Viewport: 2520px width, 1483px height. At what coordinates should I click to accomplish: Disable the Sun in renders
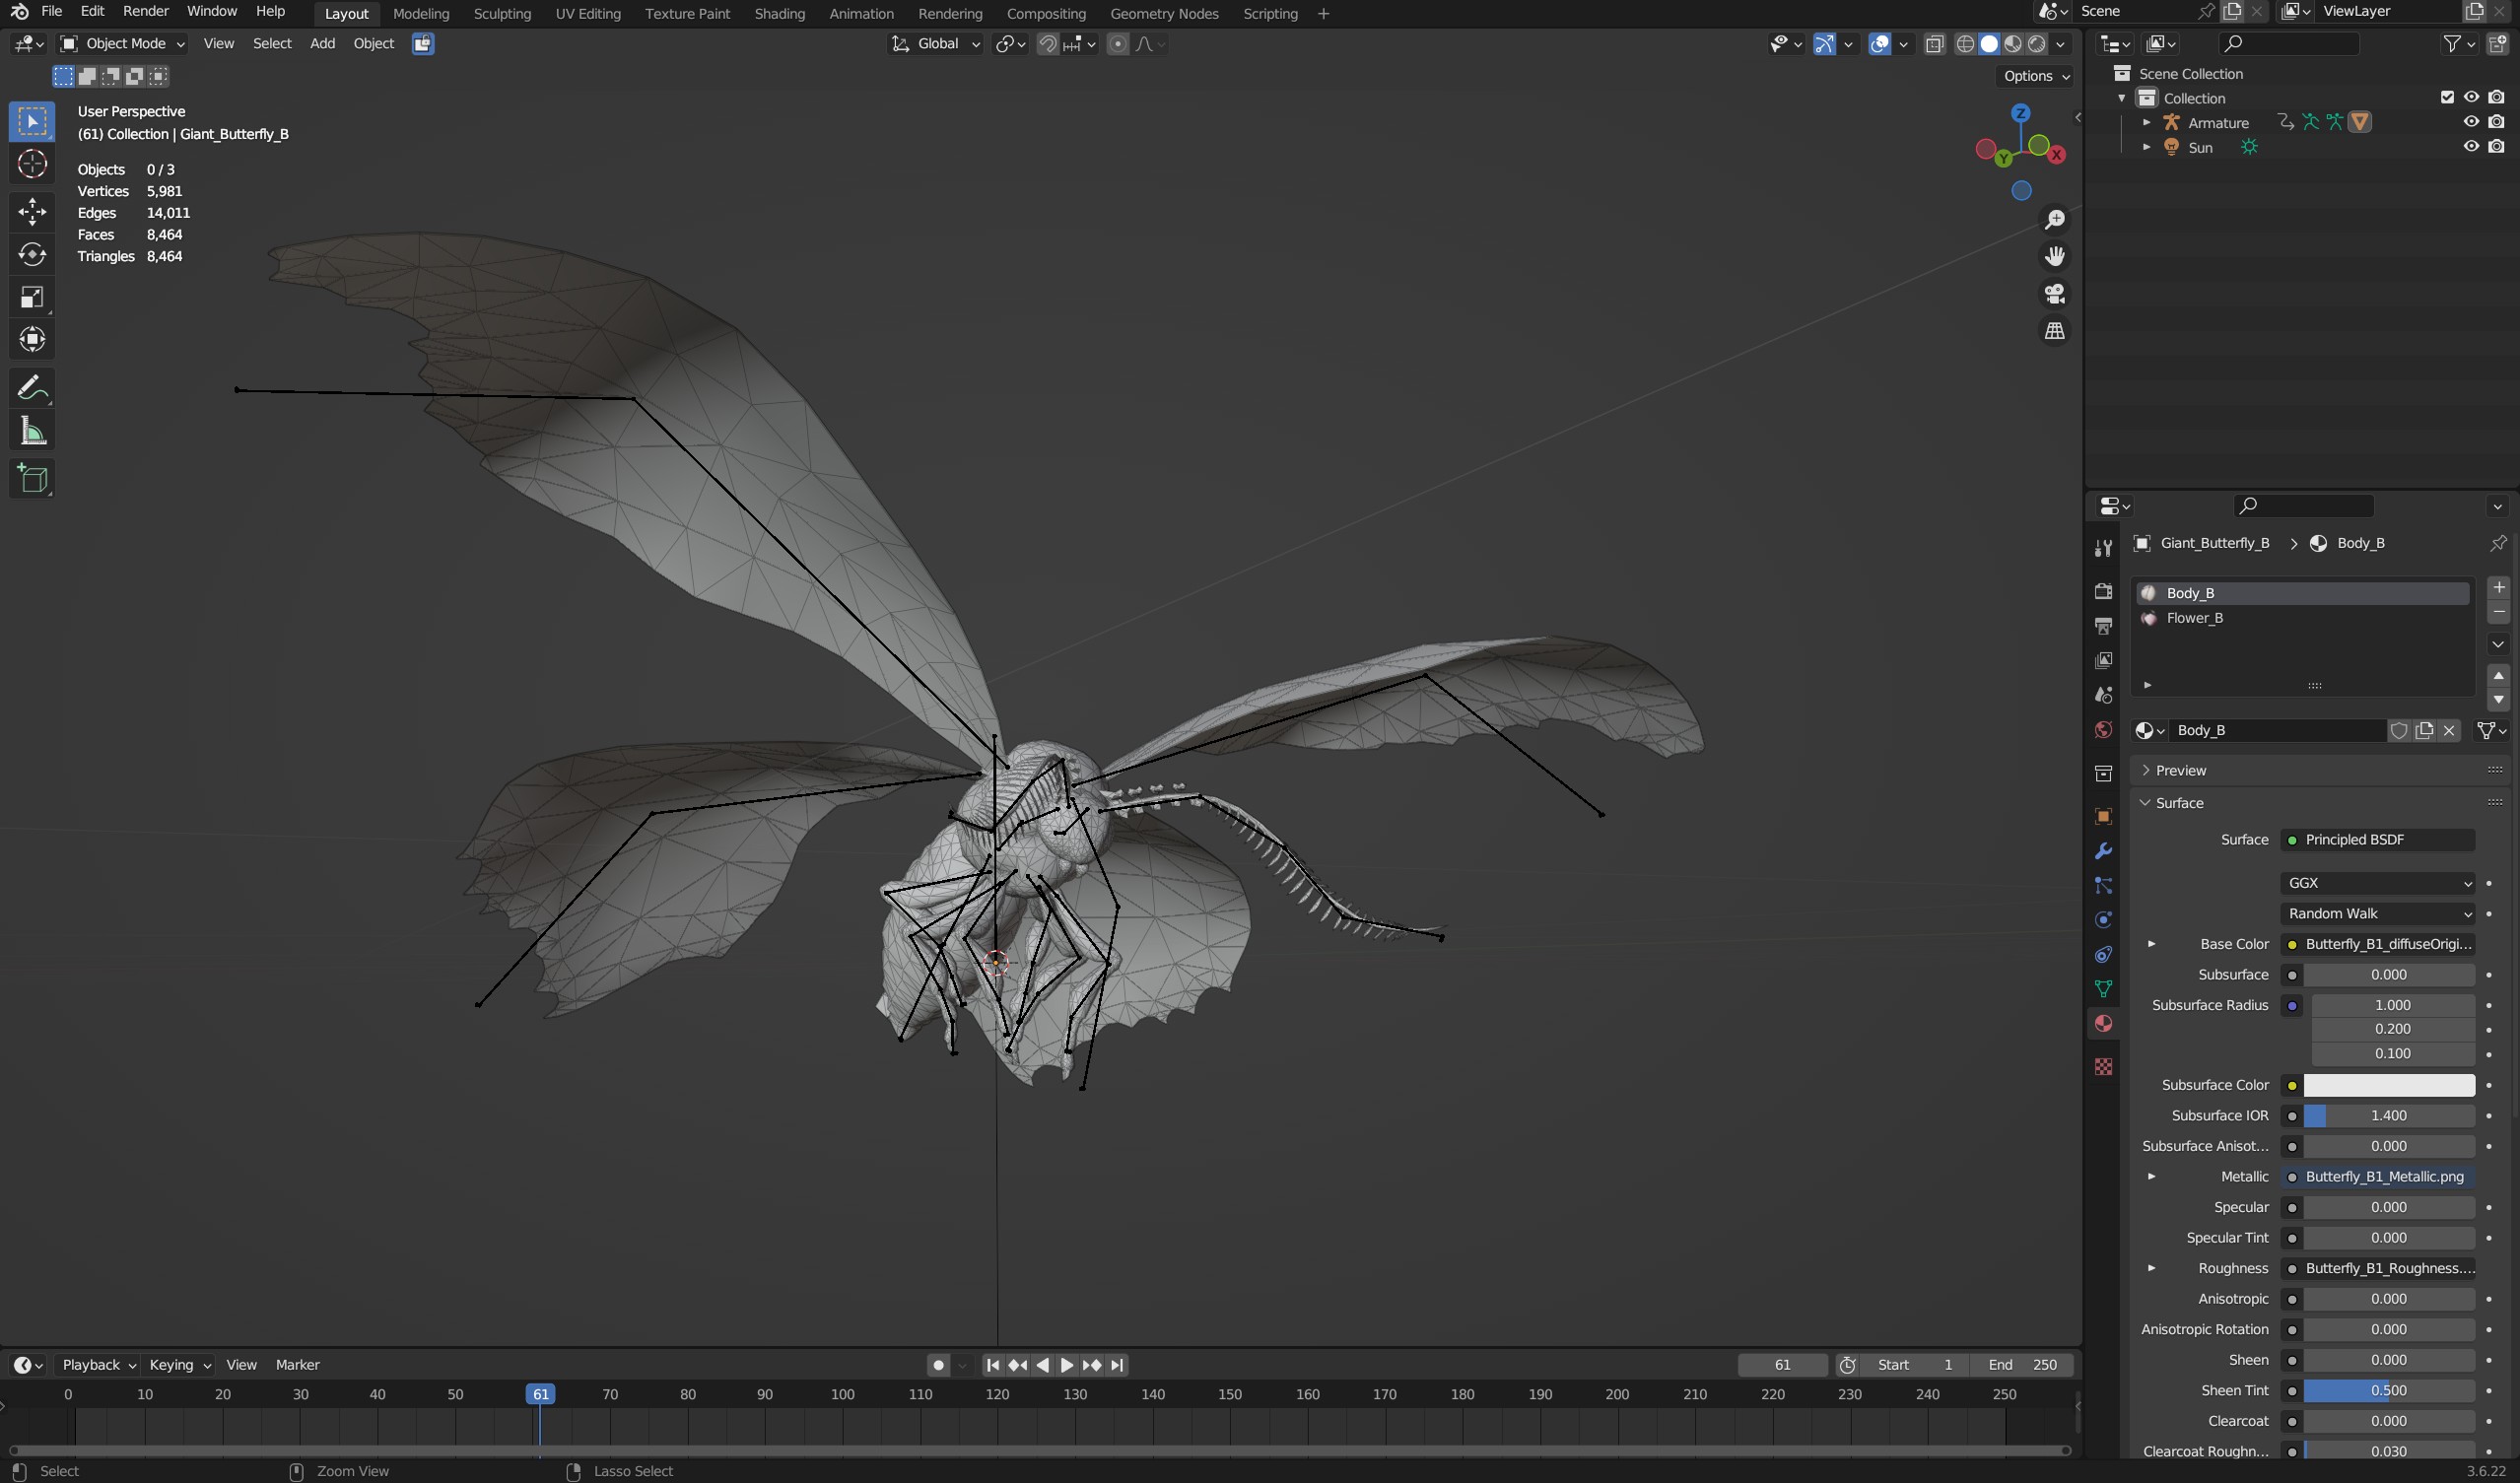point(2496,146)
